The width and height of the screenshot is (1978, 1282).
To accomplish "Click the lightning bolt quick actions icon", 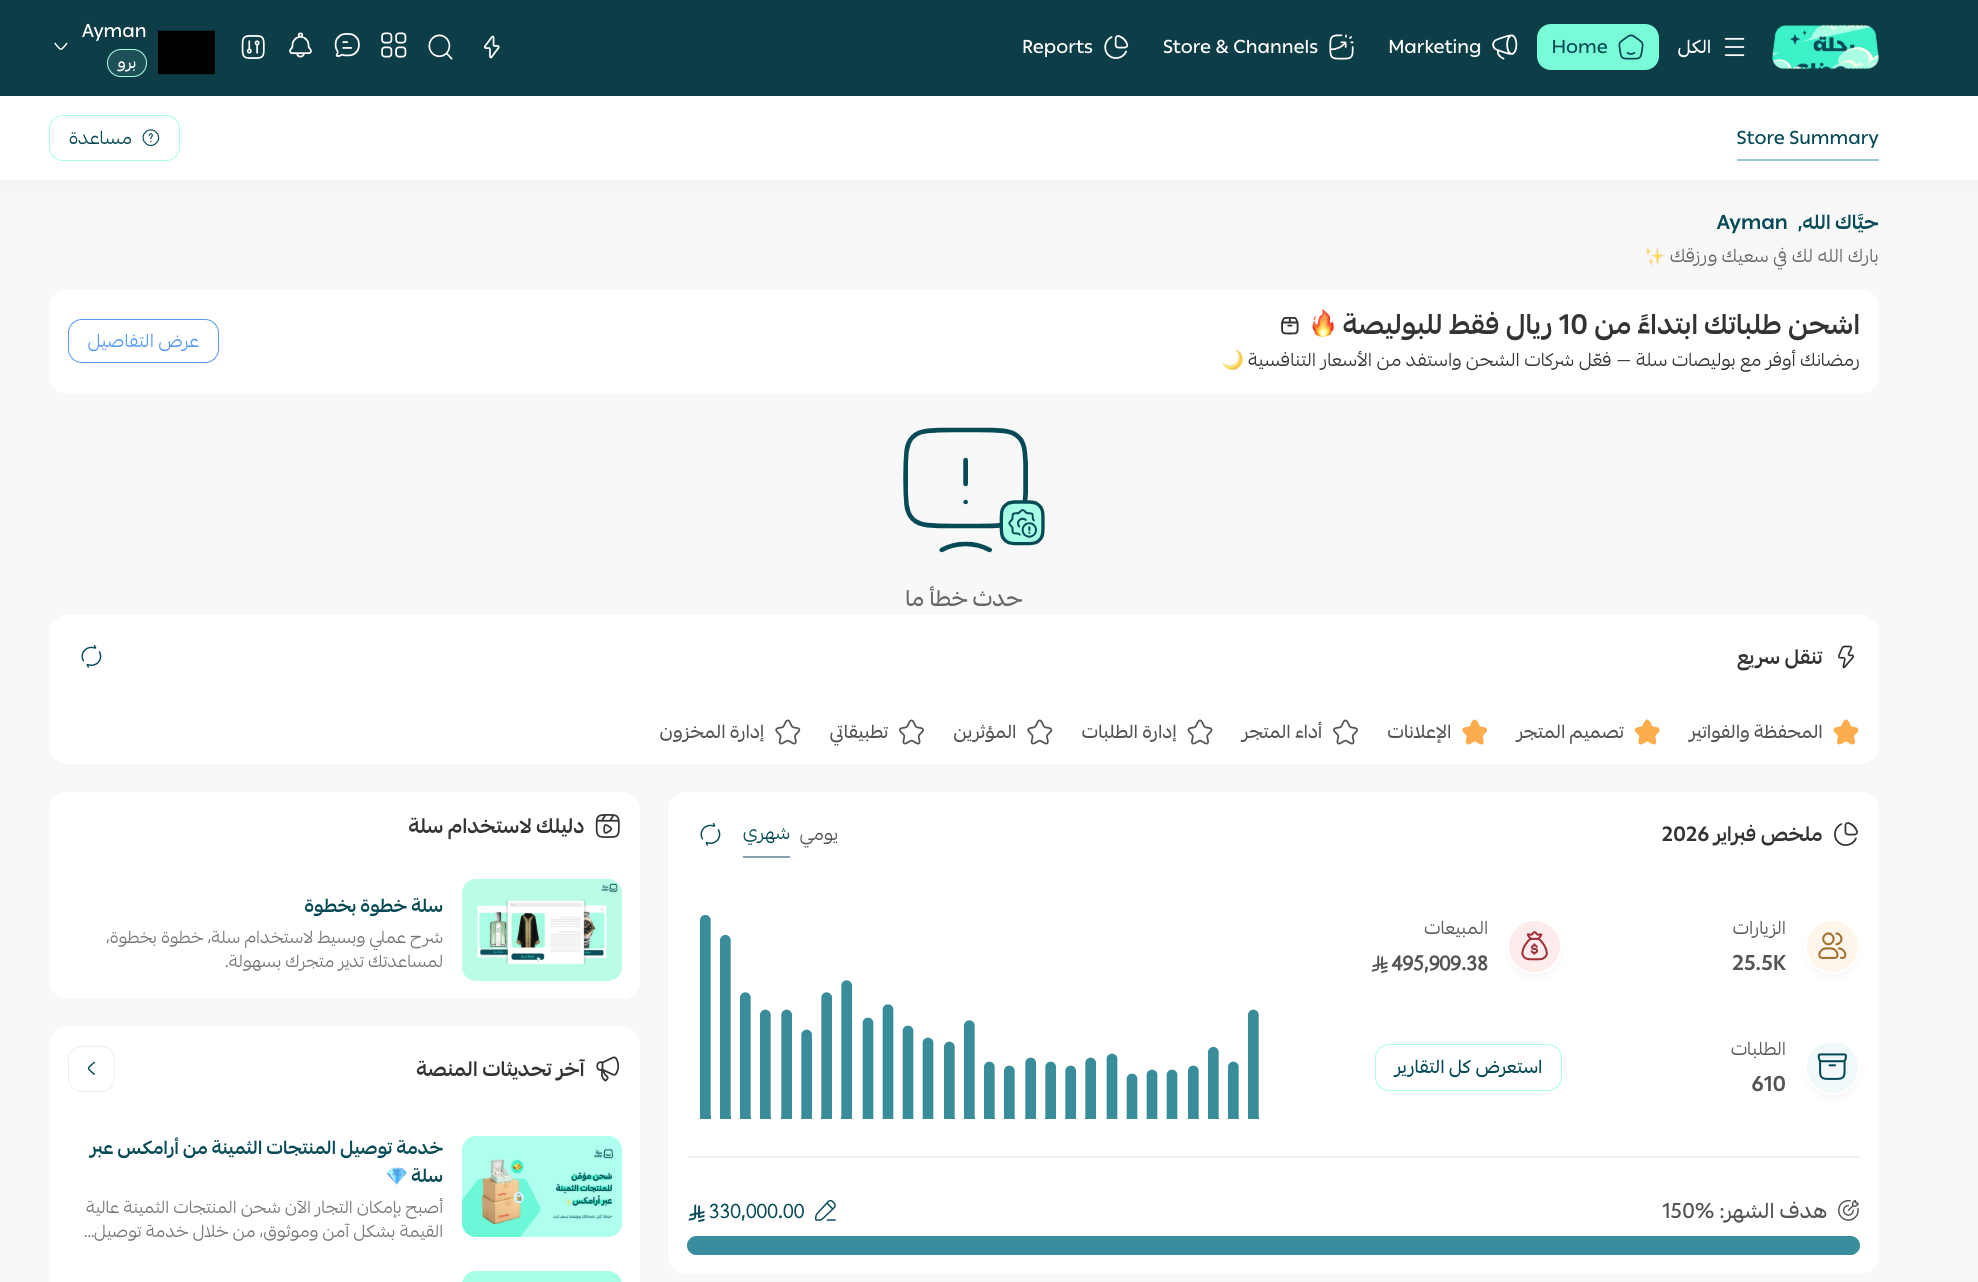I will point(491,47).
